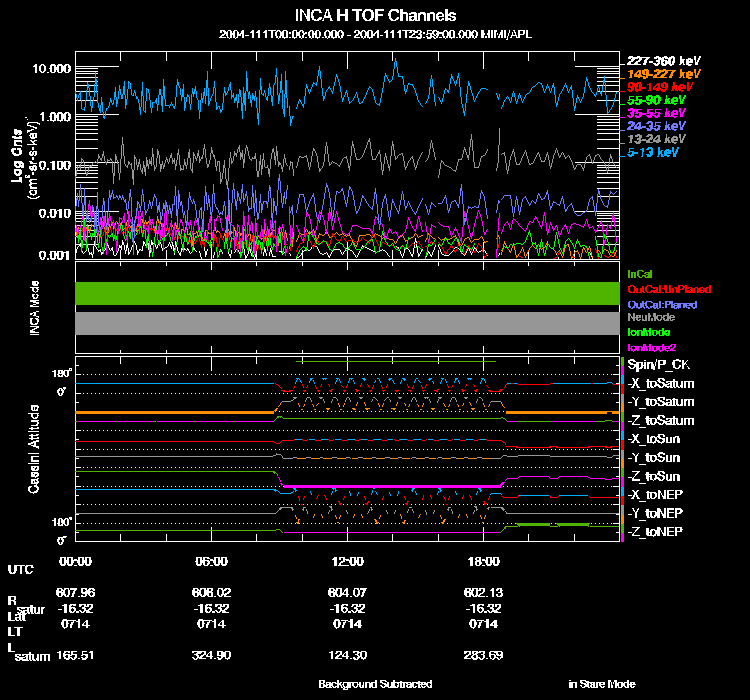Image resolution: width=750 pixels, height=700 pixels.
Task: Select the -X_toSaturn legend entry
Action: [661, 384]
